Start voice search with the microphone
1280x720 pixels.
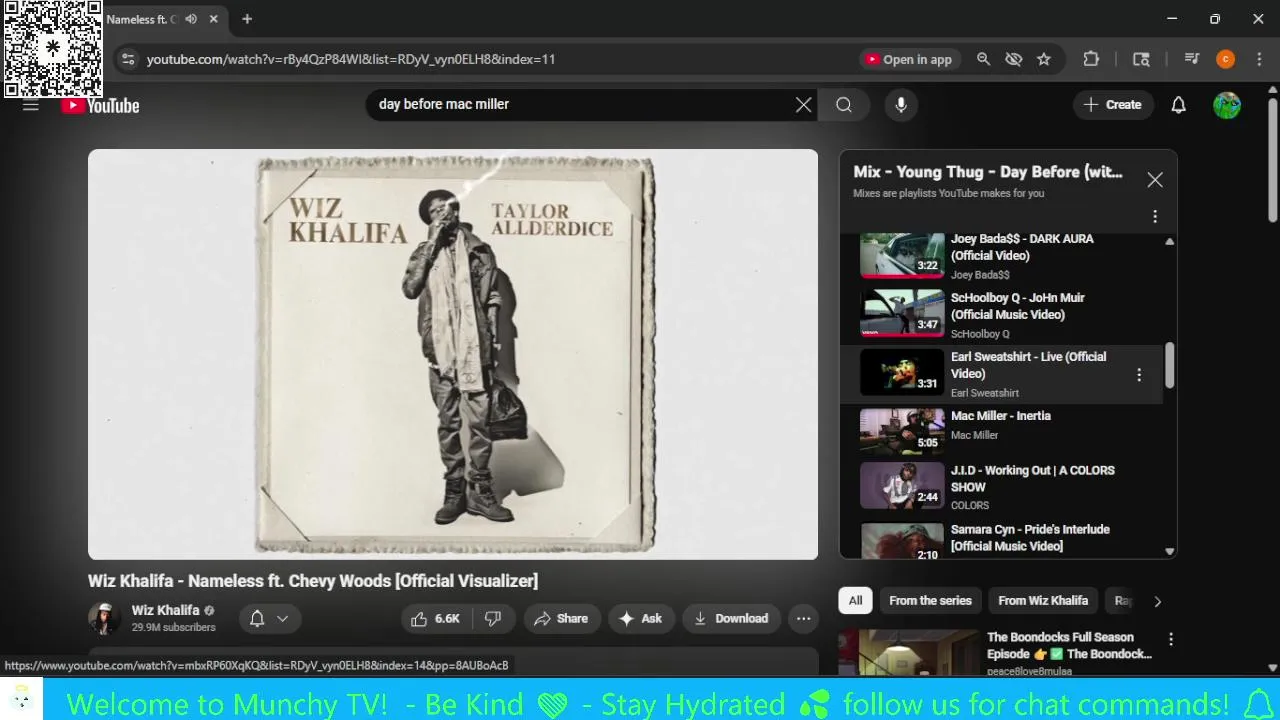901,104
